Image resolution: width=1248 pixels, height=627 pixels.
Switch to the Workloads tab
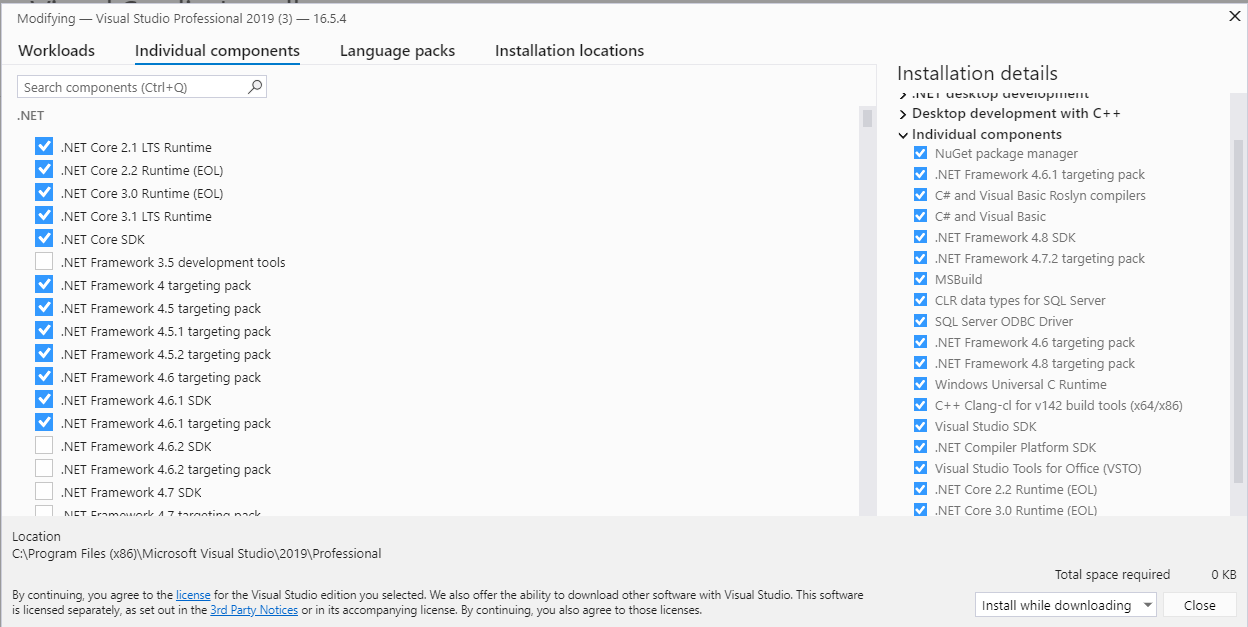[56, 50]
